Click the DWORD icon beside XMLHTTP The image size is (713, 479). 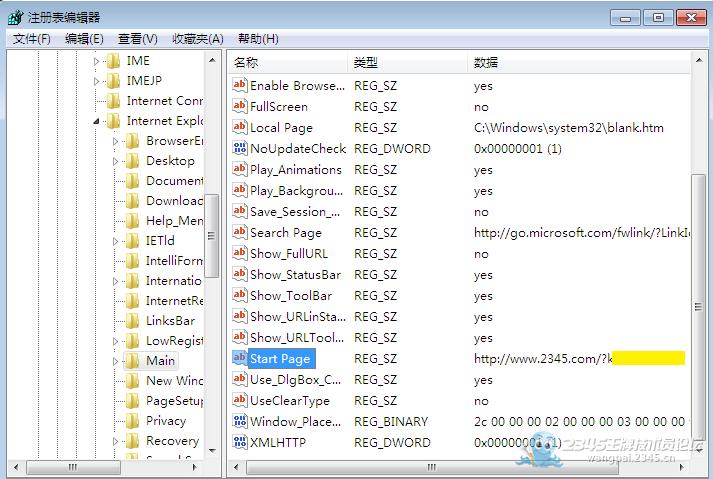[x=240, y=442]
